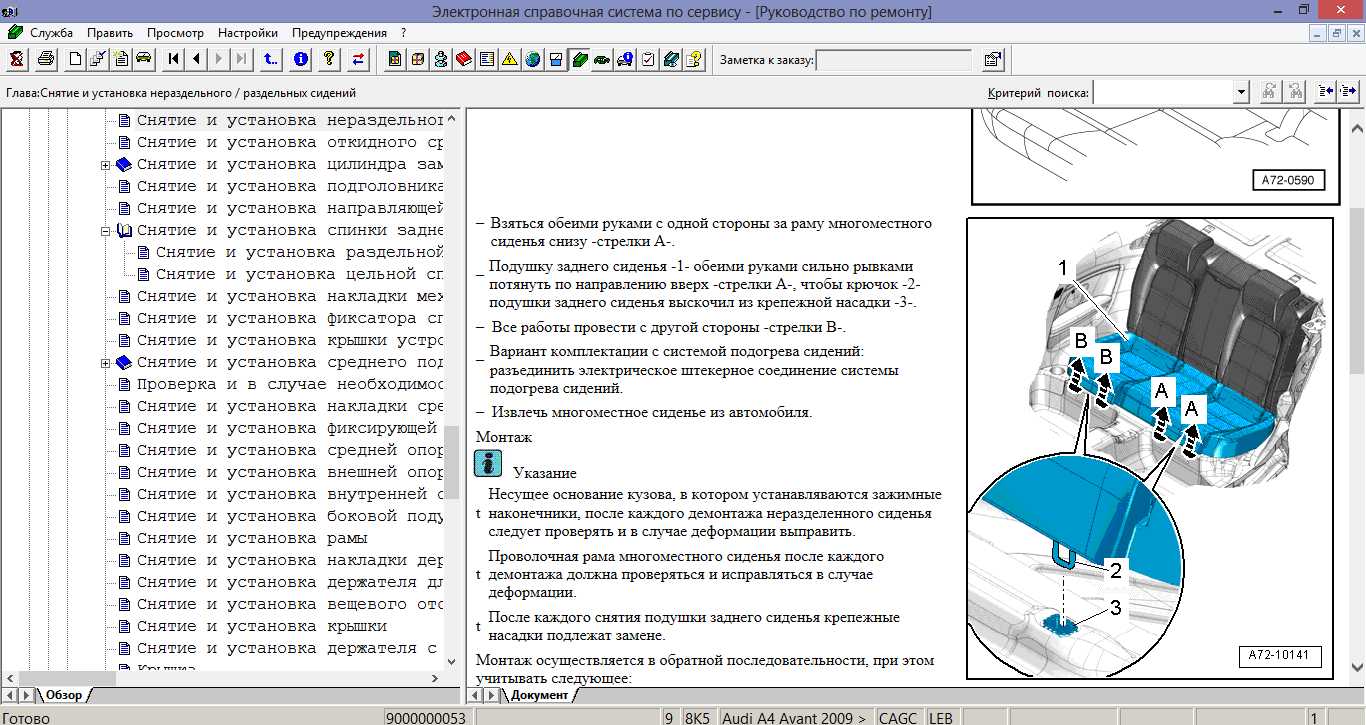Click the text list page icon
The image size is (1366, 725).
tap(487, 59)
